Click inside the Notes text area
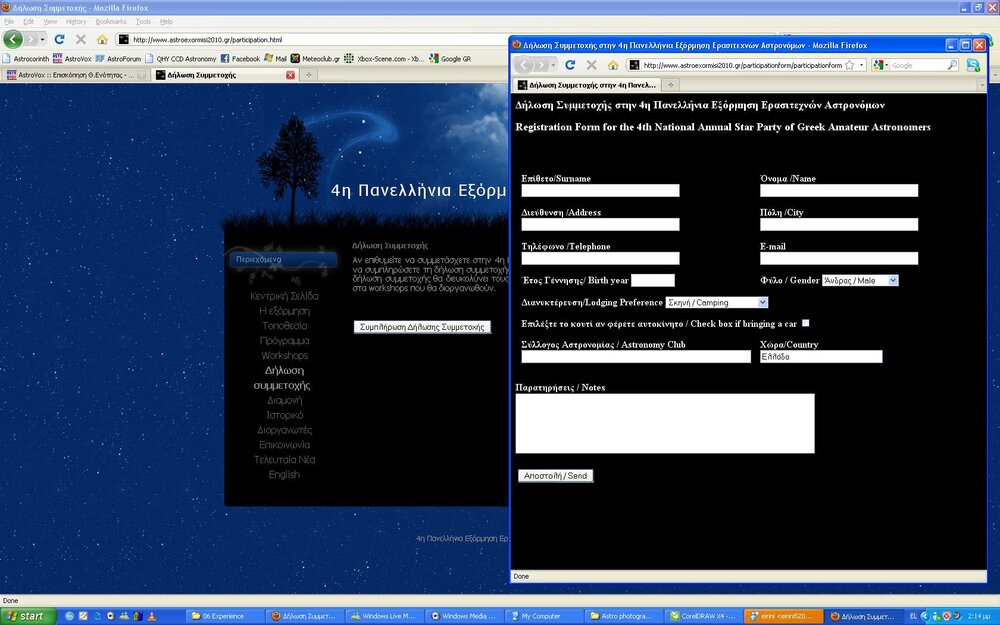 [x=664, y=423]
